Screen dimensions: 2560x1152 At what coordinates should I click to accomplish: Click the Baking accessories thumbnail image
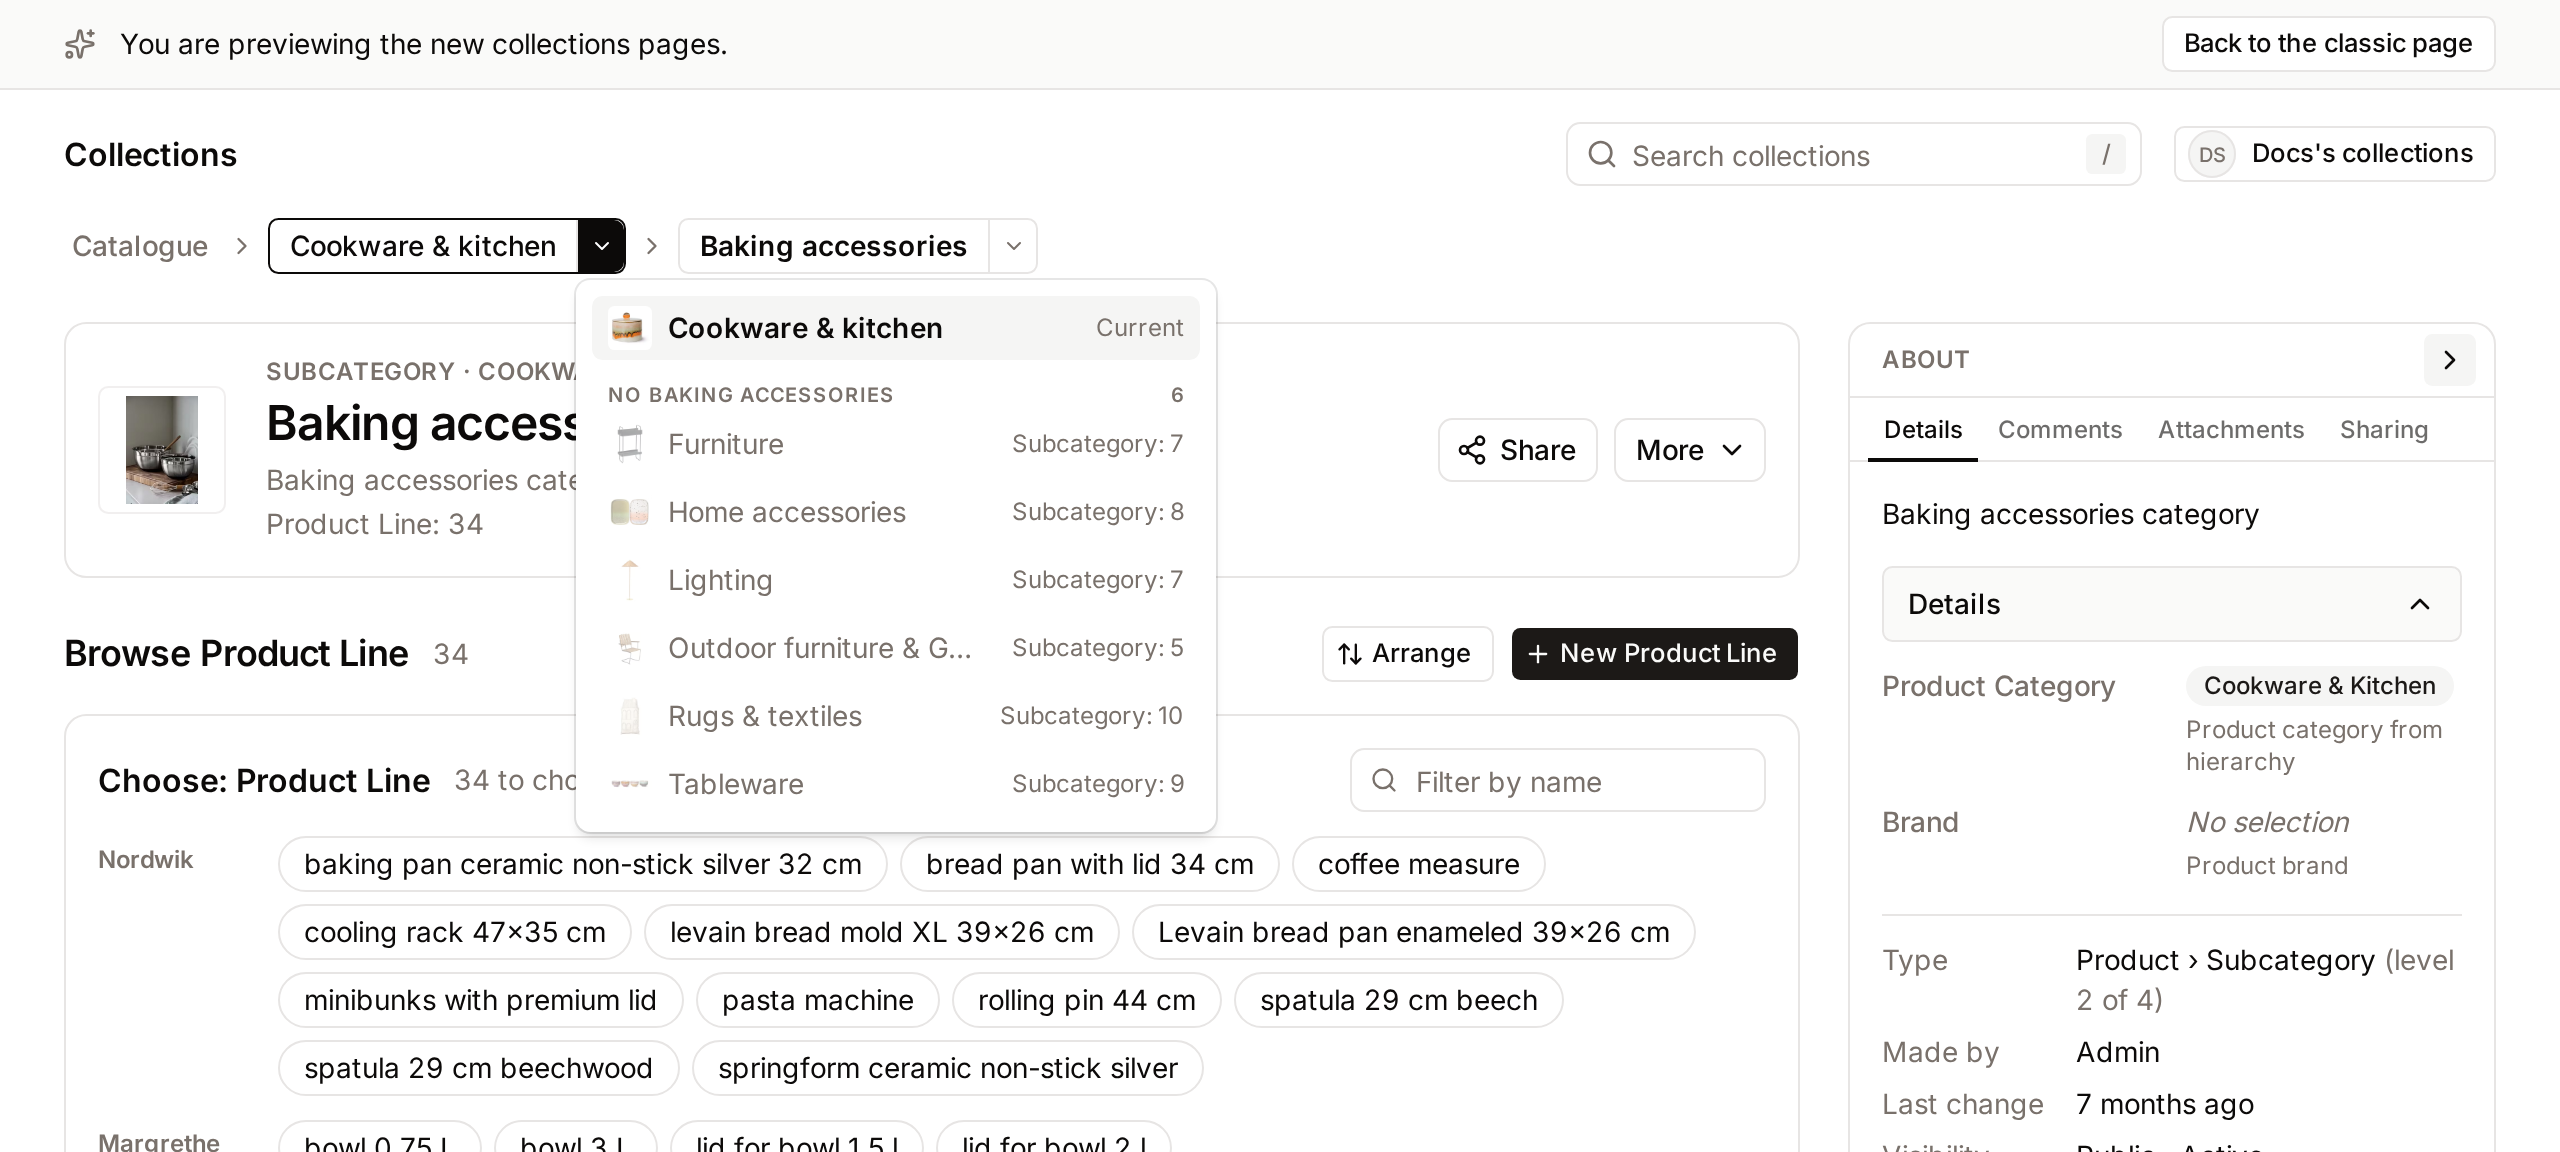[x=162, y=450]
